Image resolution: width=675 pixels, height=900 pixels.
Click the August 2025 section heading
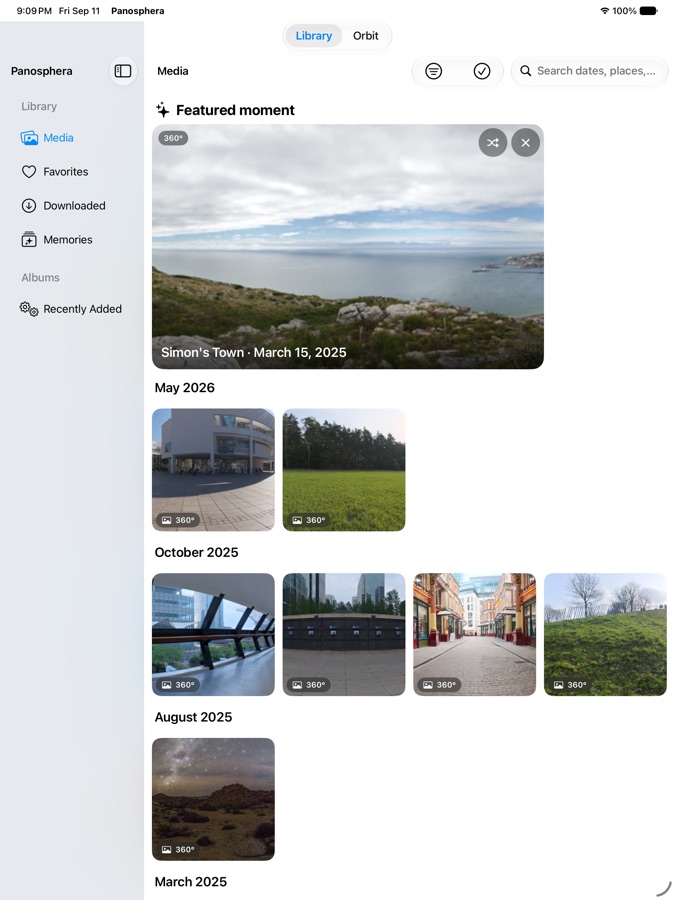(193, 717)
